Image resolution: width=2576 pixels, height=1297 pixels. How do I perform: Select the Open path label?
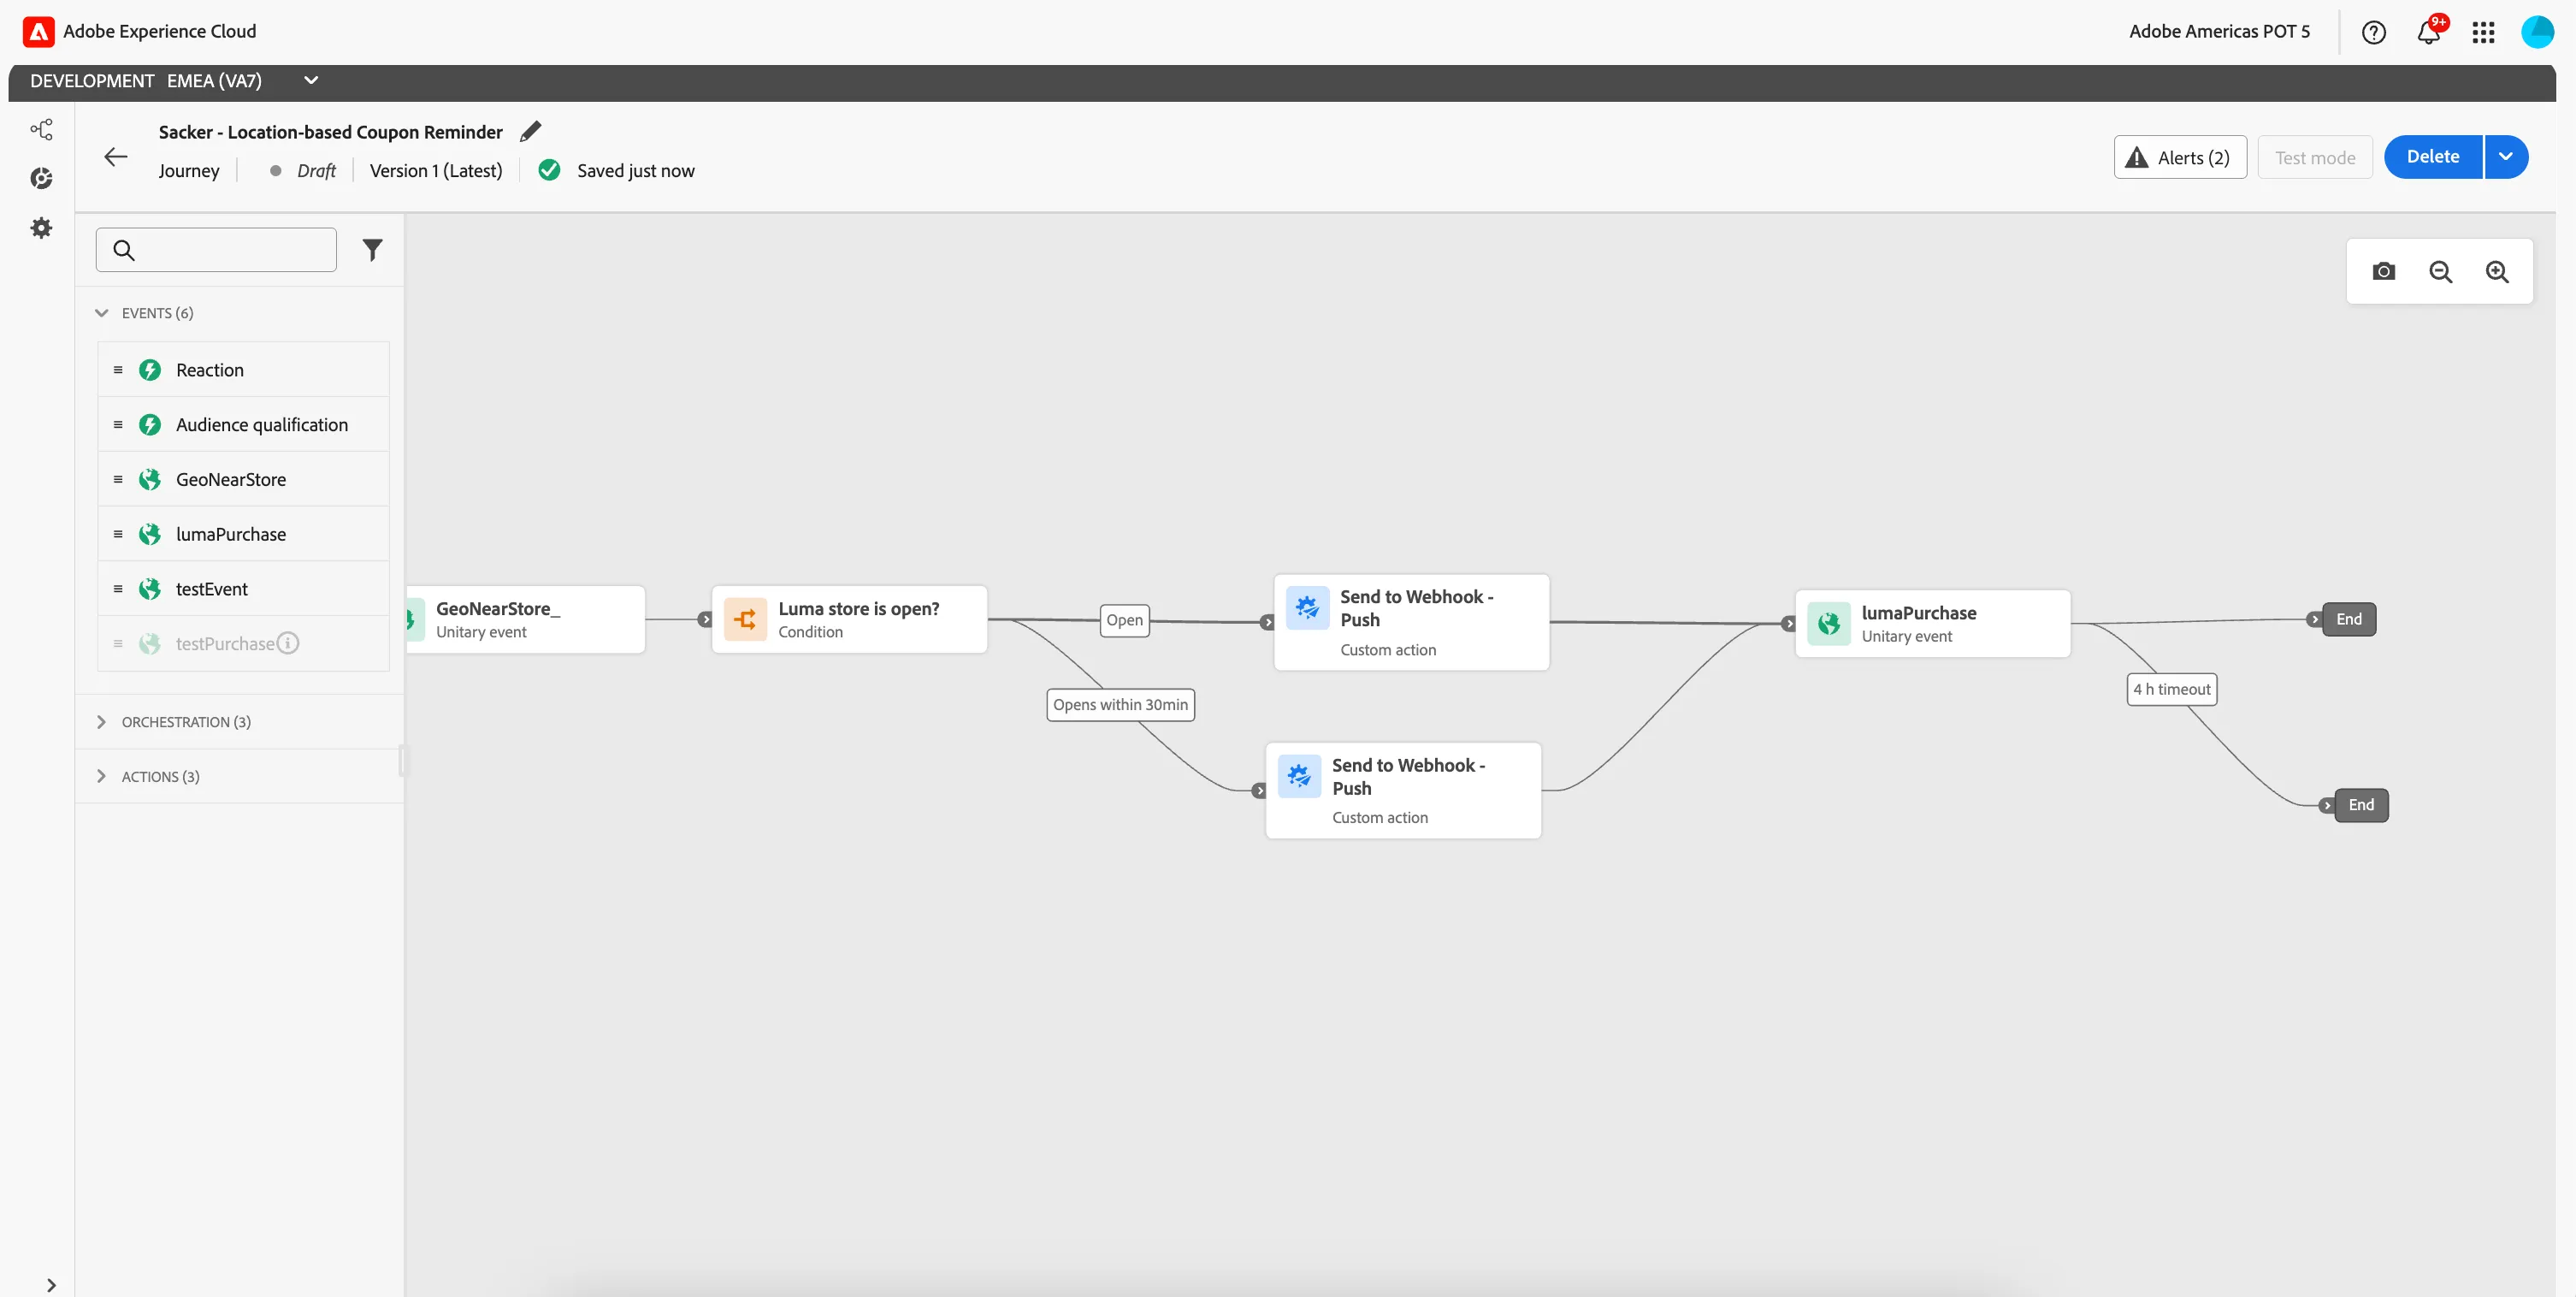click(x=1124, y=620)
